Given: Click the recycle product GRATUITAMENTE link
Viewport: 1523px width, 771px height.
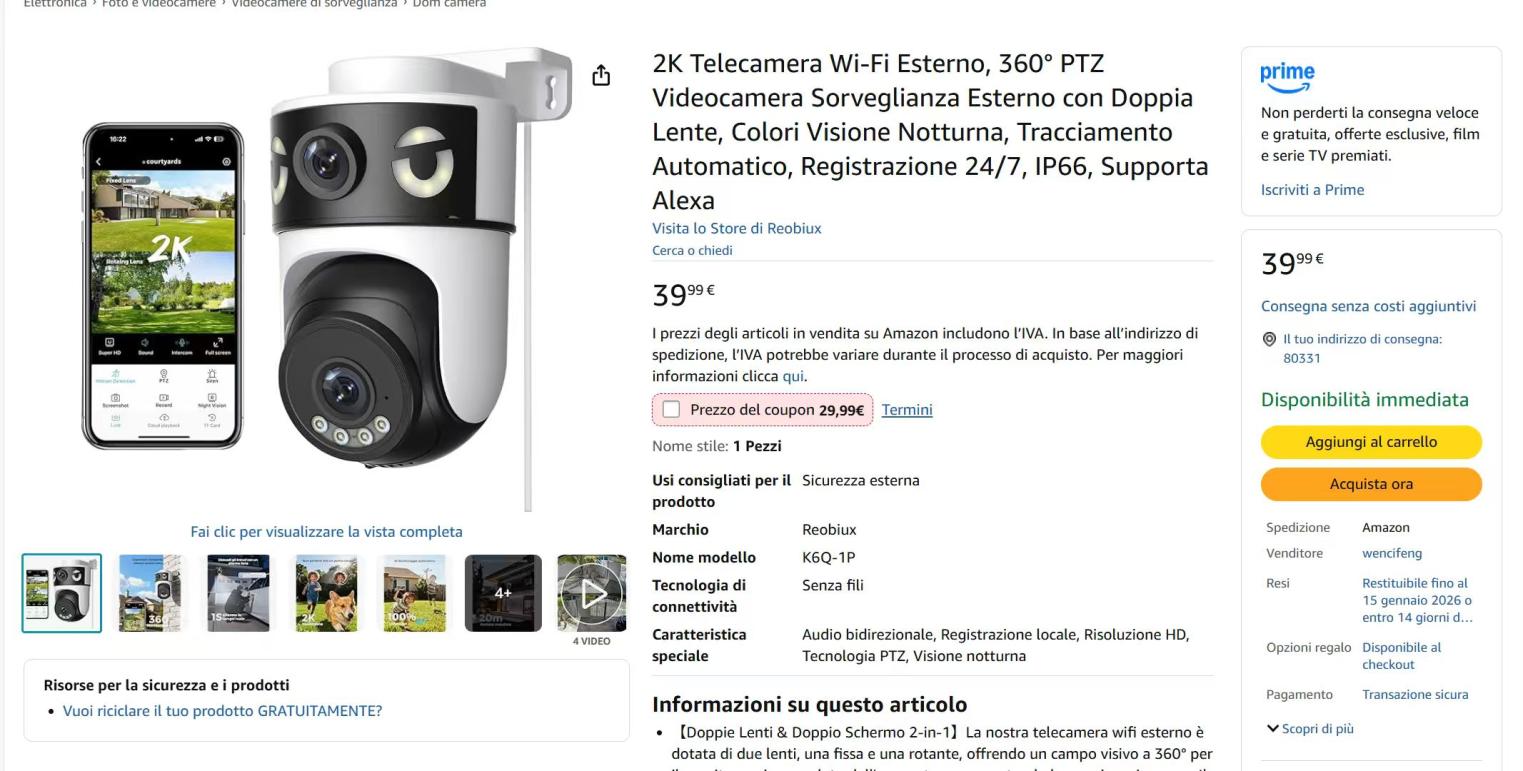Looking at the screenshot, I should tap(222, 711).
